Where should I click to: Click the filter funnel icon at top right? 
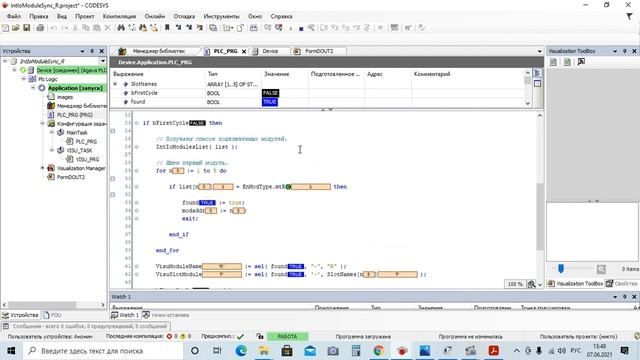(629, 16)
